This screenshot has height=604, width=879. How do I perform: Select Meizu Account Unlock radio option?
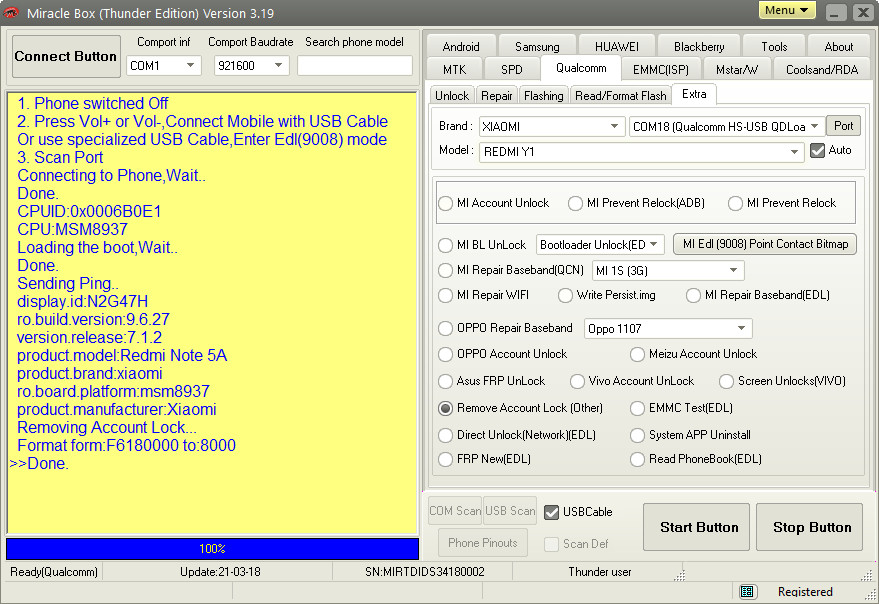pos(637,354)
